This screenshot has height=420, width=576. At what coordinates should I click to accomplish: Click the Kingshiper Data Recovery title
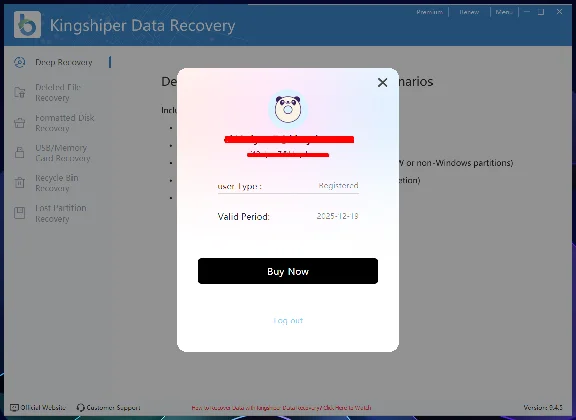(x=143, y=26)
